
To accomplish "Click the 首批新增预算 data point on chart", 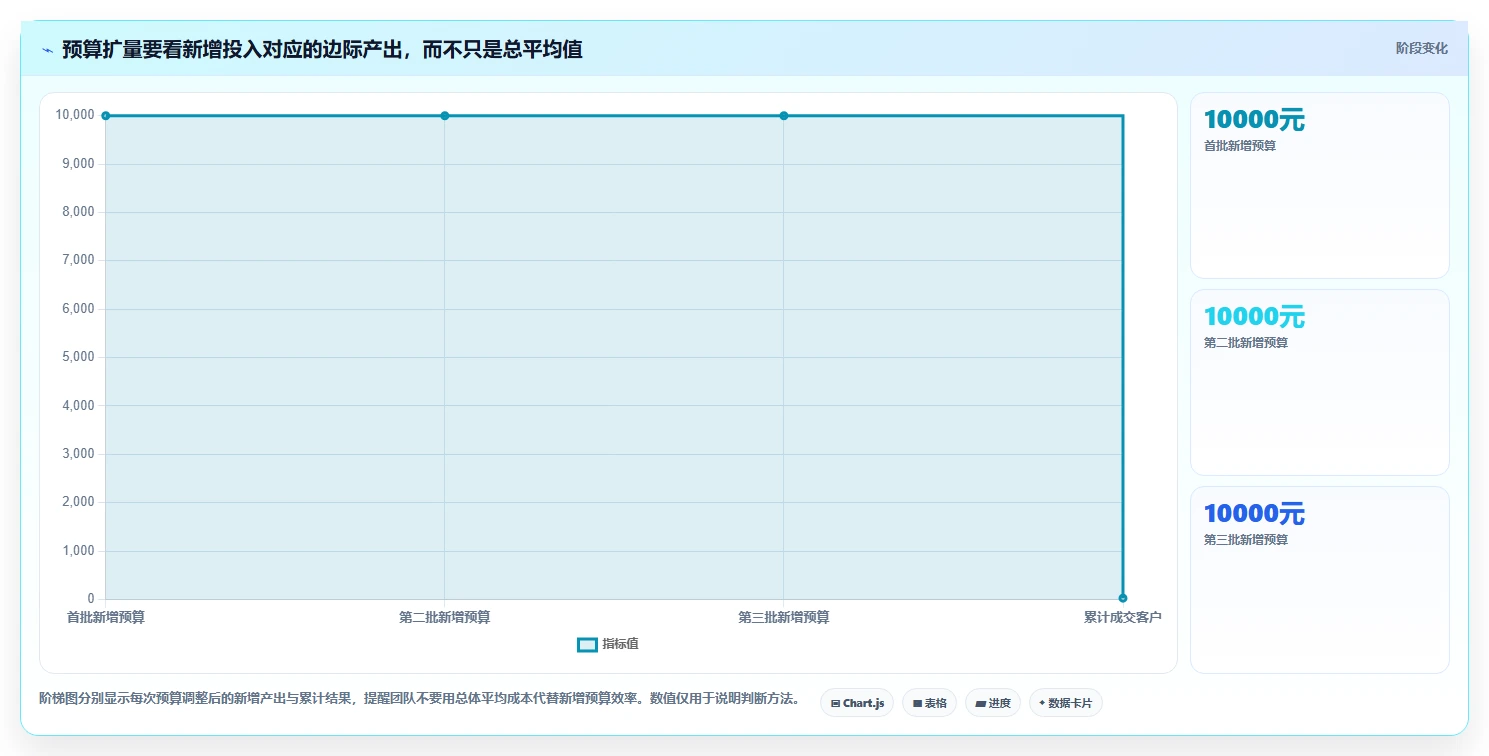I will pos(105,116).
